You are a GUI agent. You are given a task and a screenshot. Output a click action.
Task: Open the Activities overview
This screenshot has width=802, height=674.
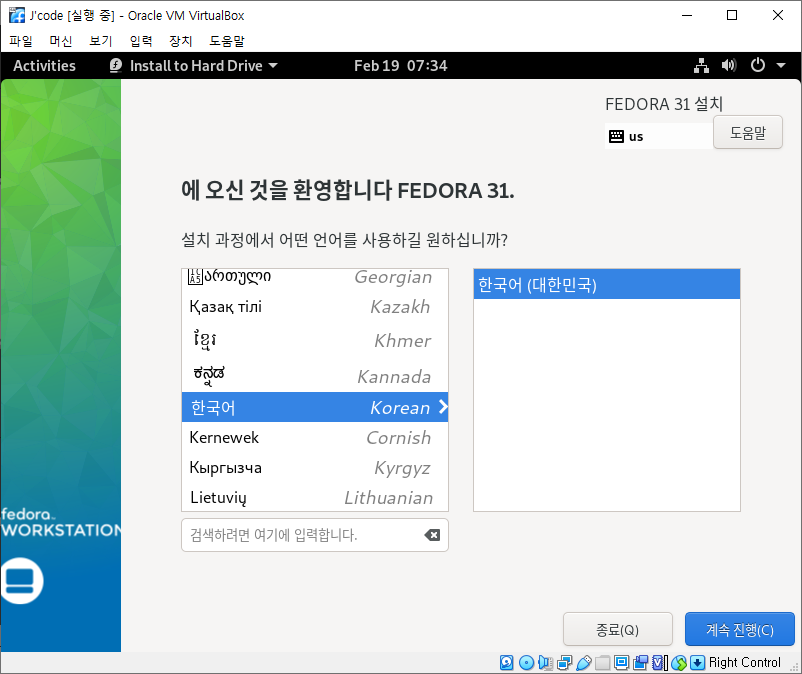[x=44, y=65]
